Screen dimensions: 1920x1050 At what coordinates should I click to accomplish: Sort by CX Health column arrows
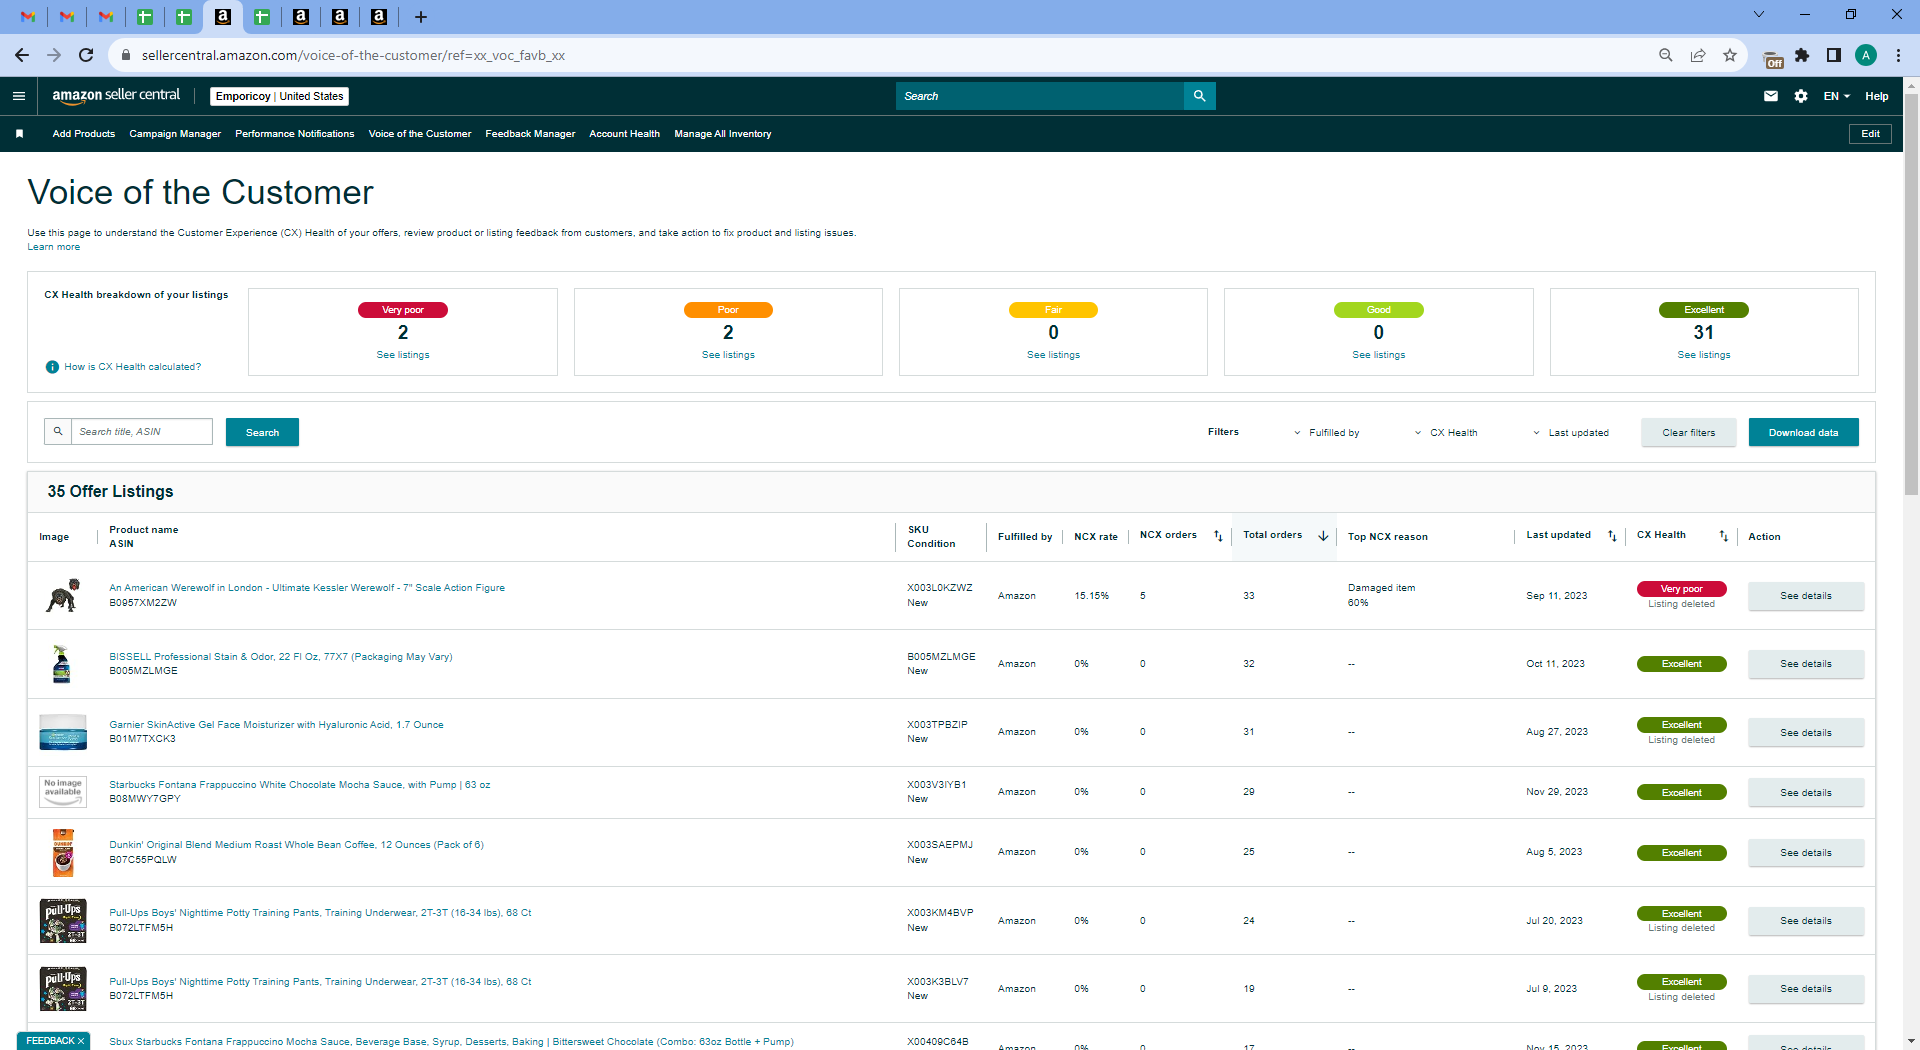coord(1723,536)
